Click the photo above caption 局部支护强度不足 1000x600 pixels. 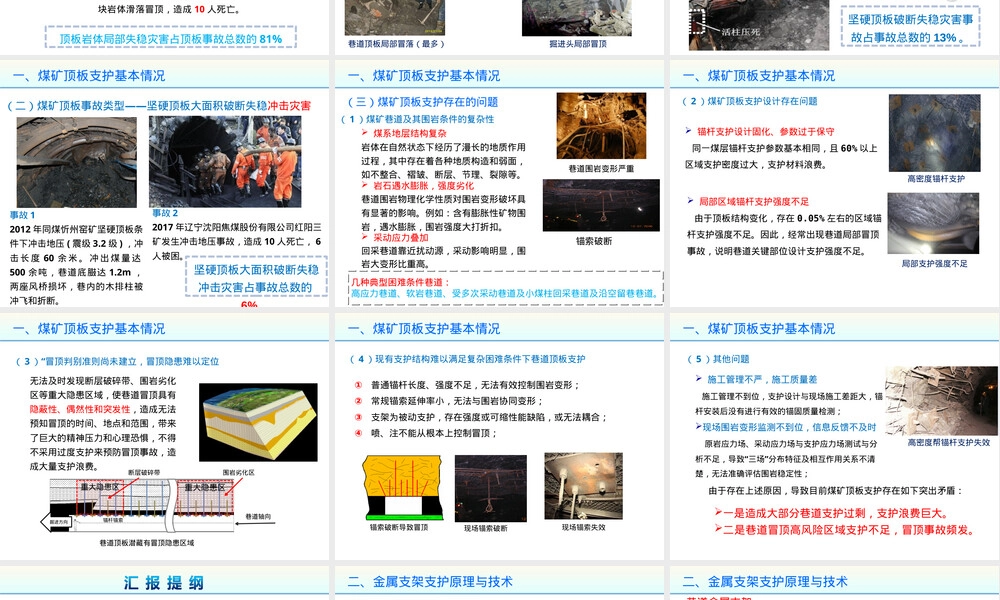point(933,223)
